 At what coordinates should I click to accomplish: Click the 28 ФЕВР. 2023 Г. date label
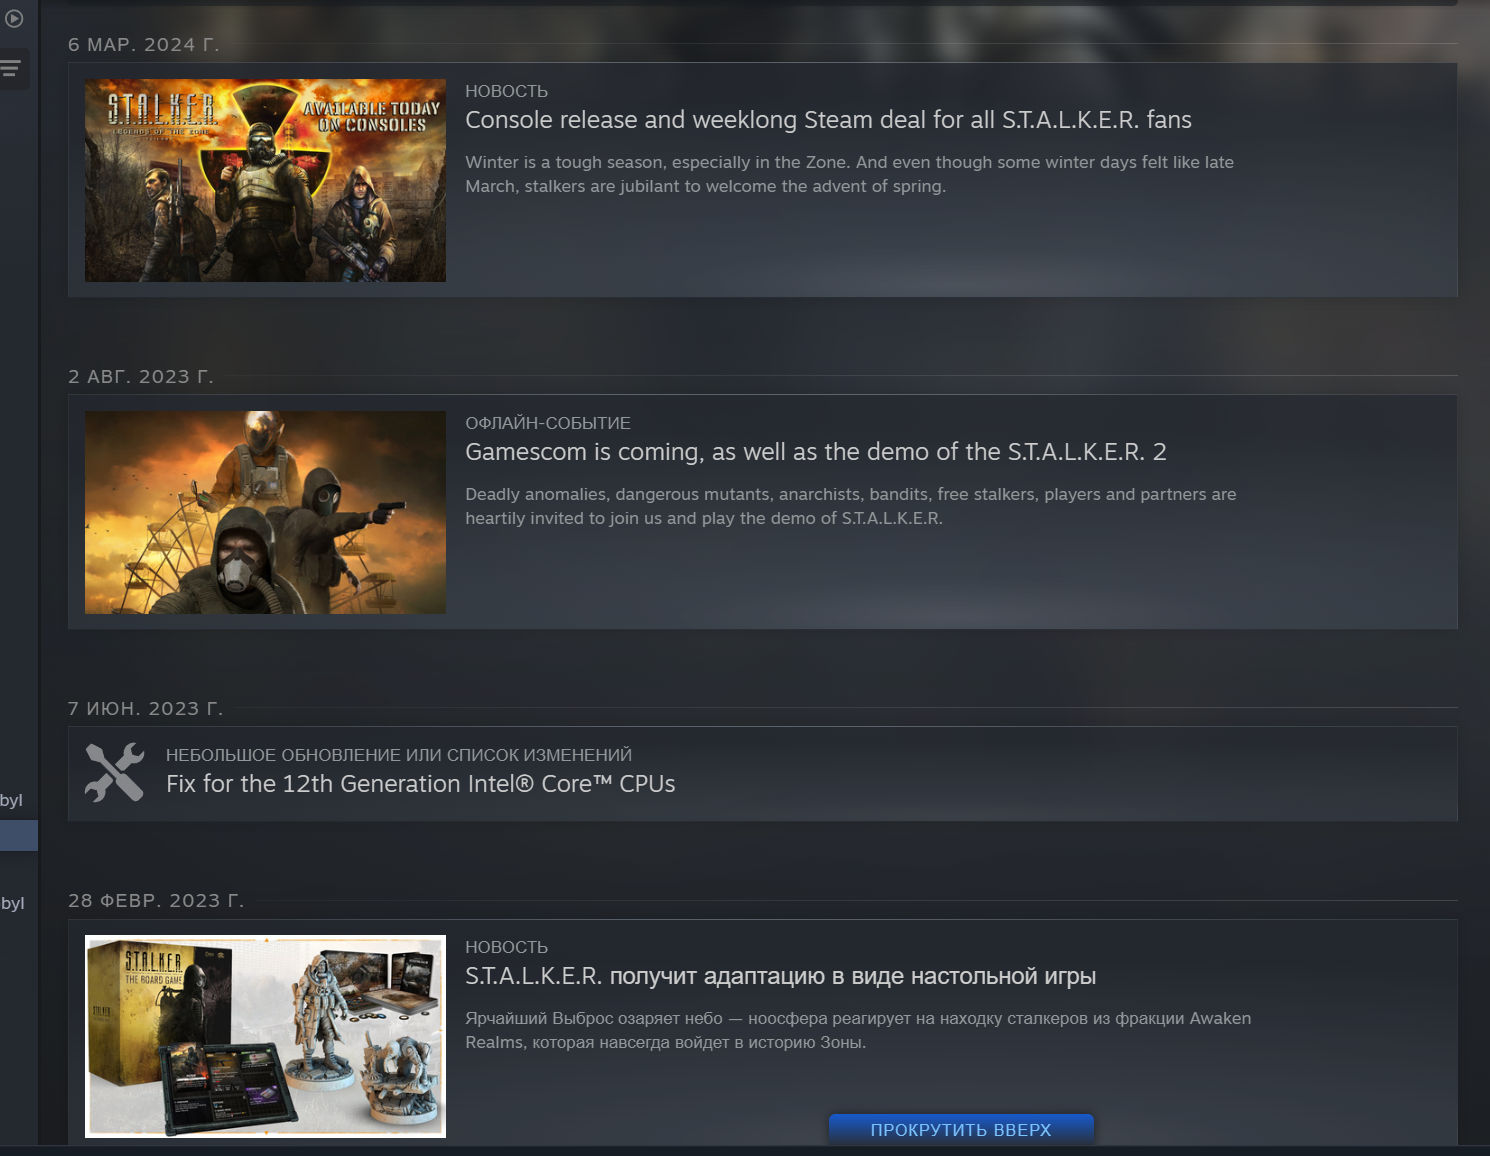(x=156, y=901)
